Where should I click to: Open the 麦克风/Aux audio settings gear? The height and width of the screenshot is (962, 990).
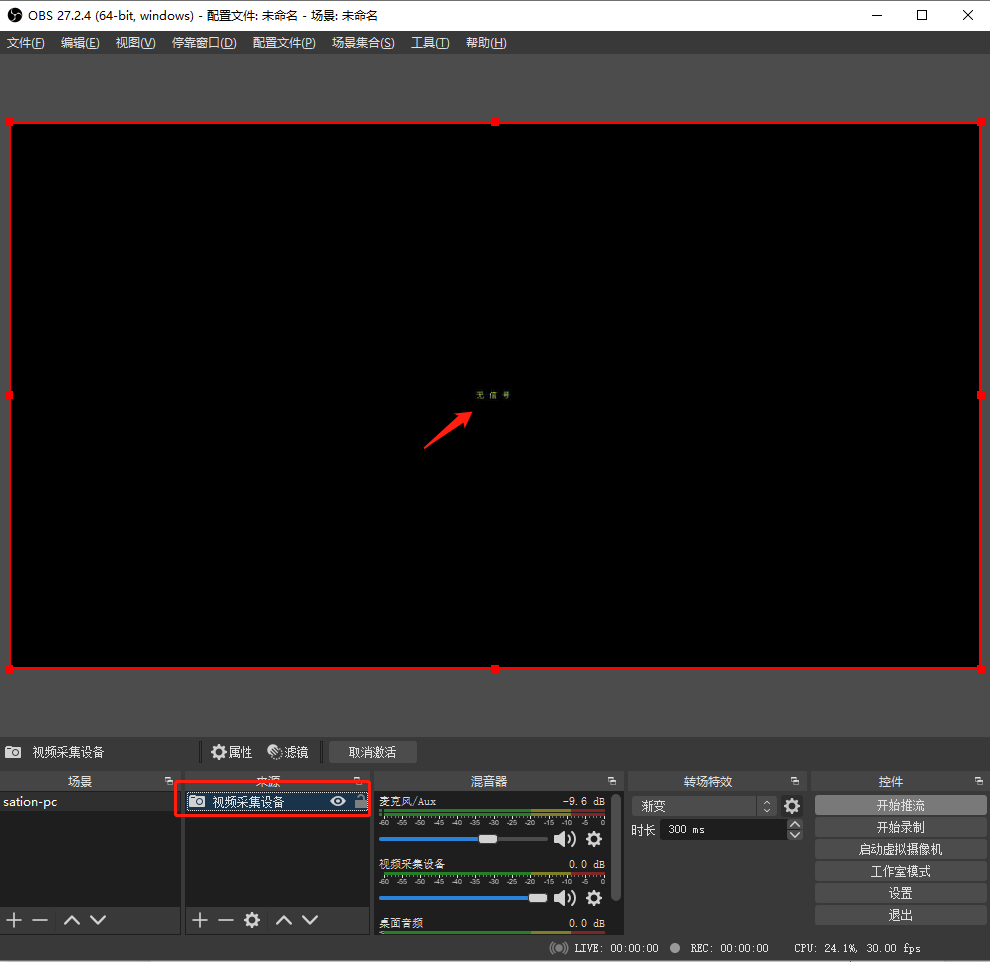tap(594, 839)
